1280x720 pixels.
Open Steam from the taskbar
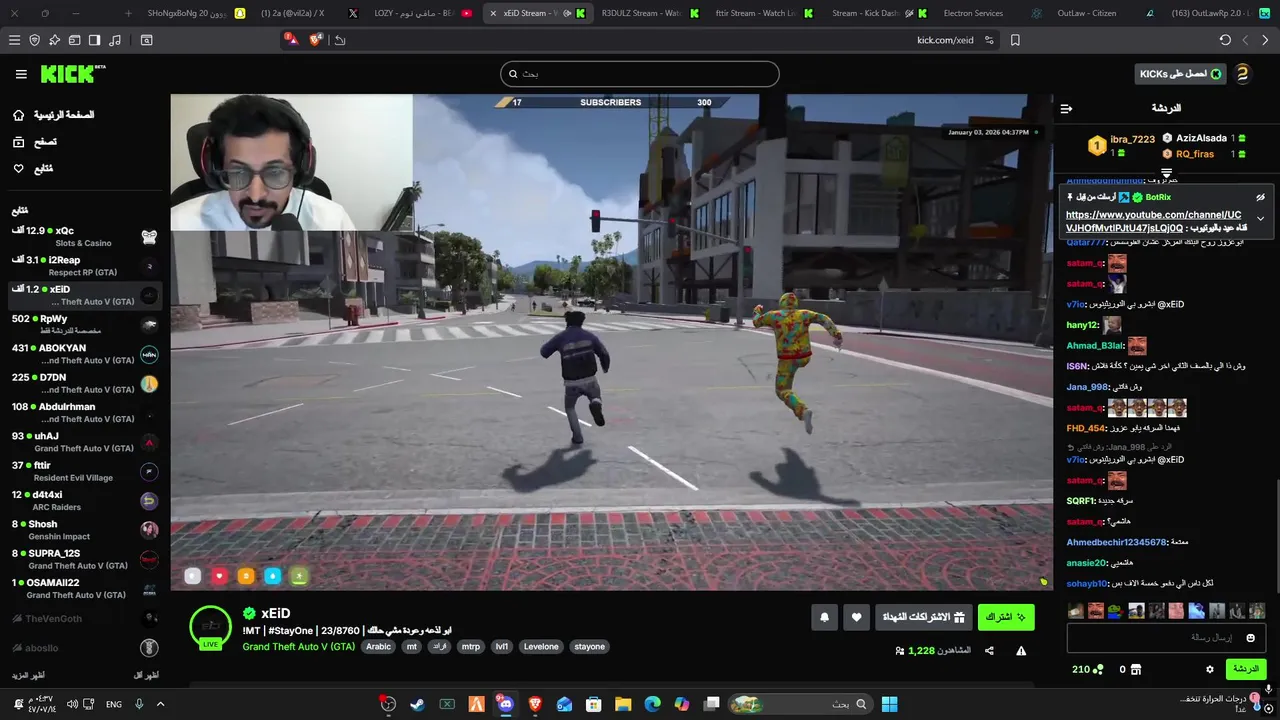pyautogui.click(x=417, y=704)
